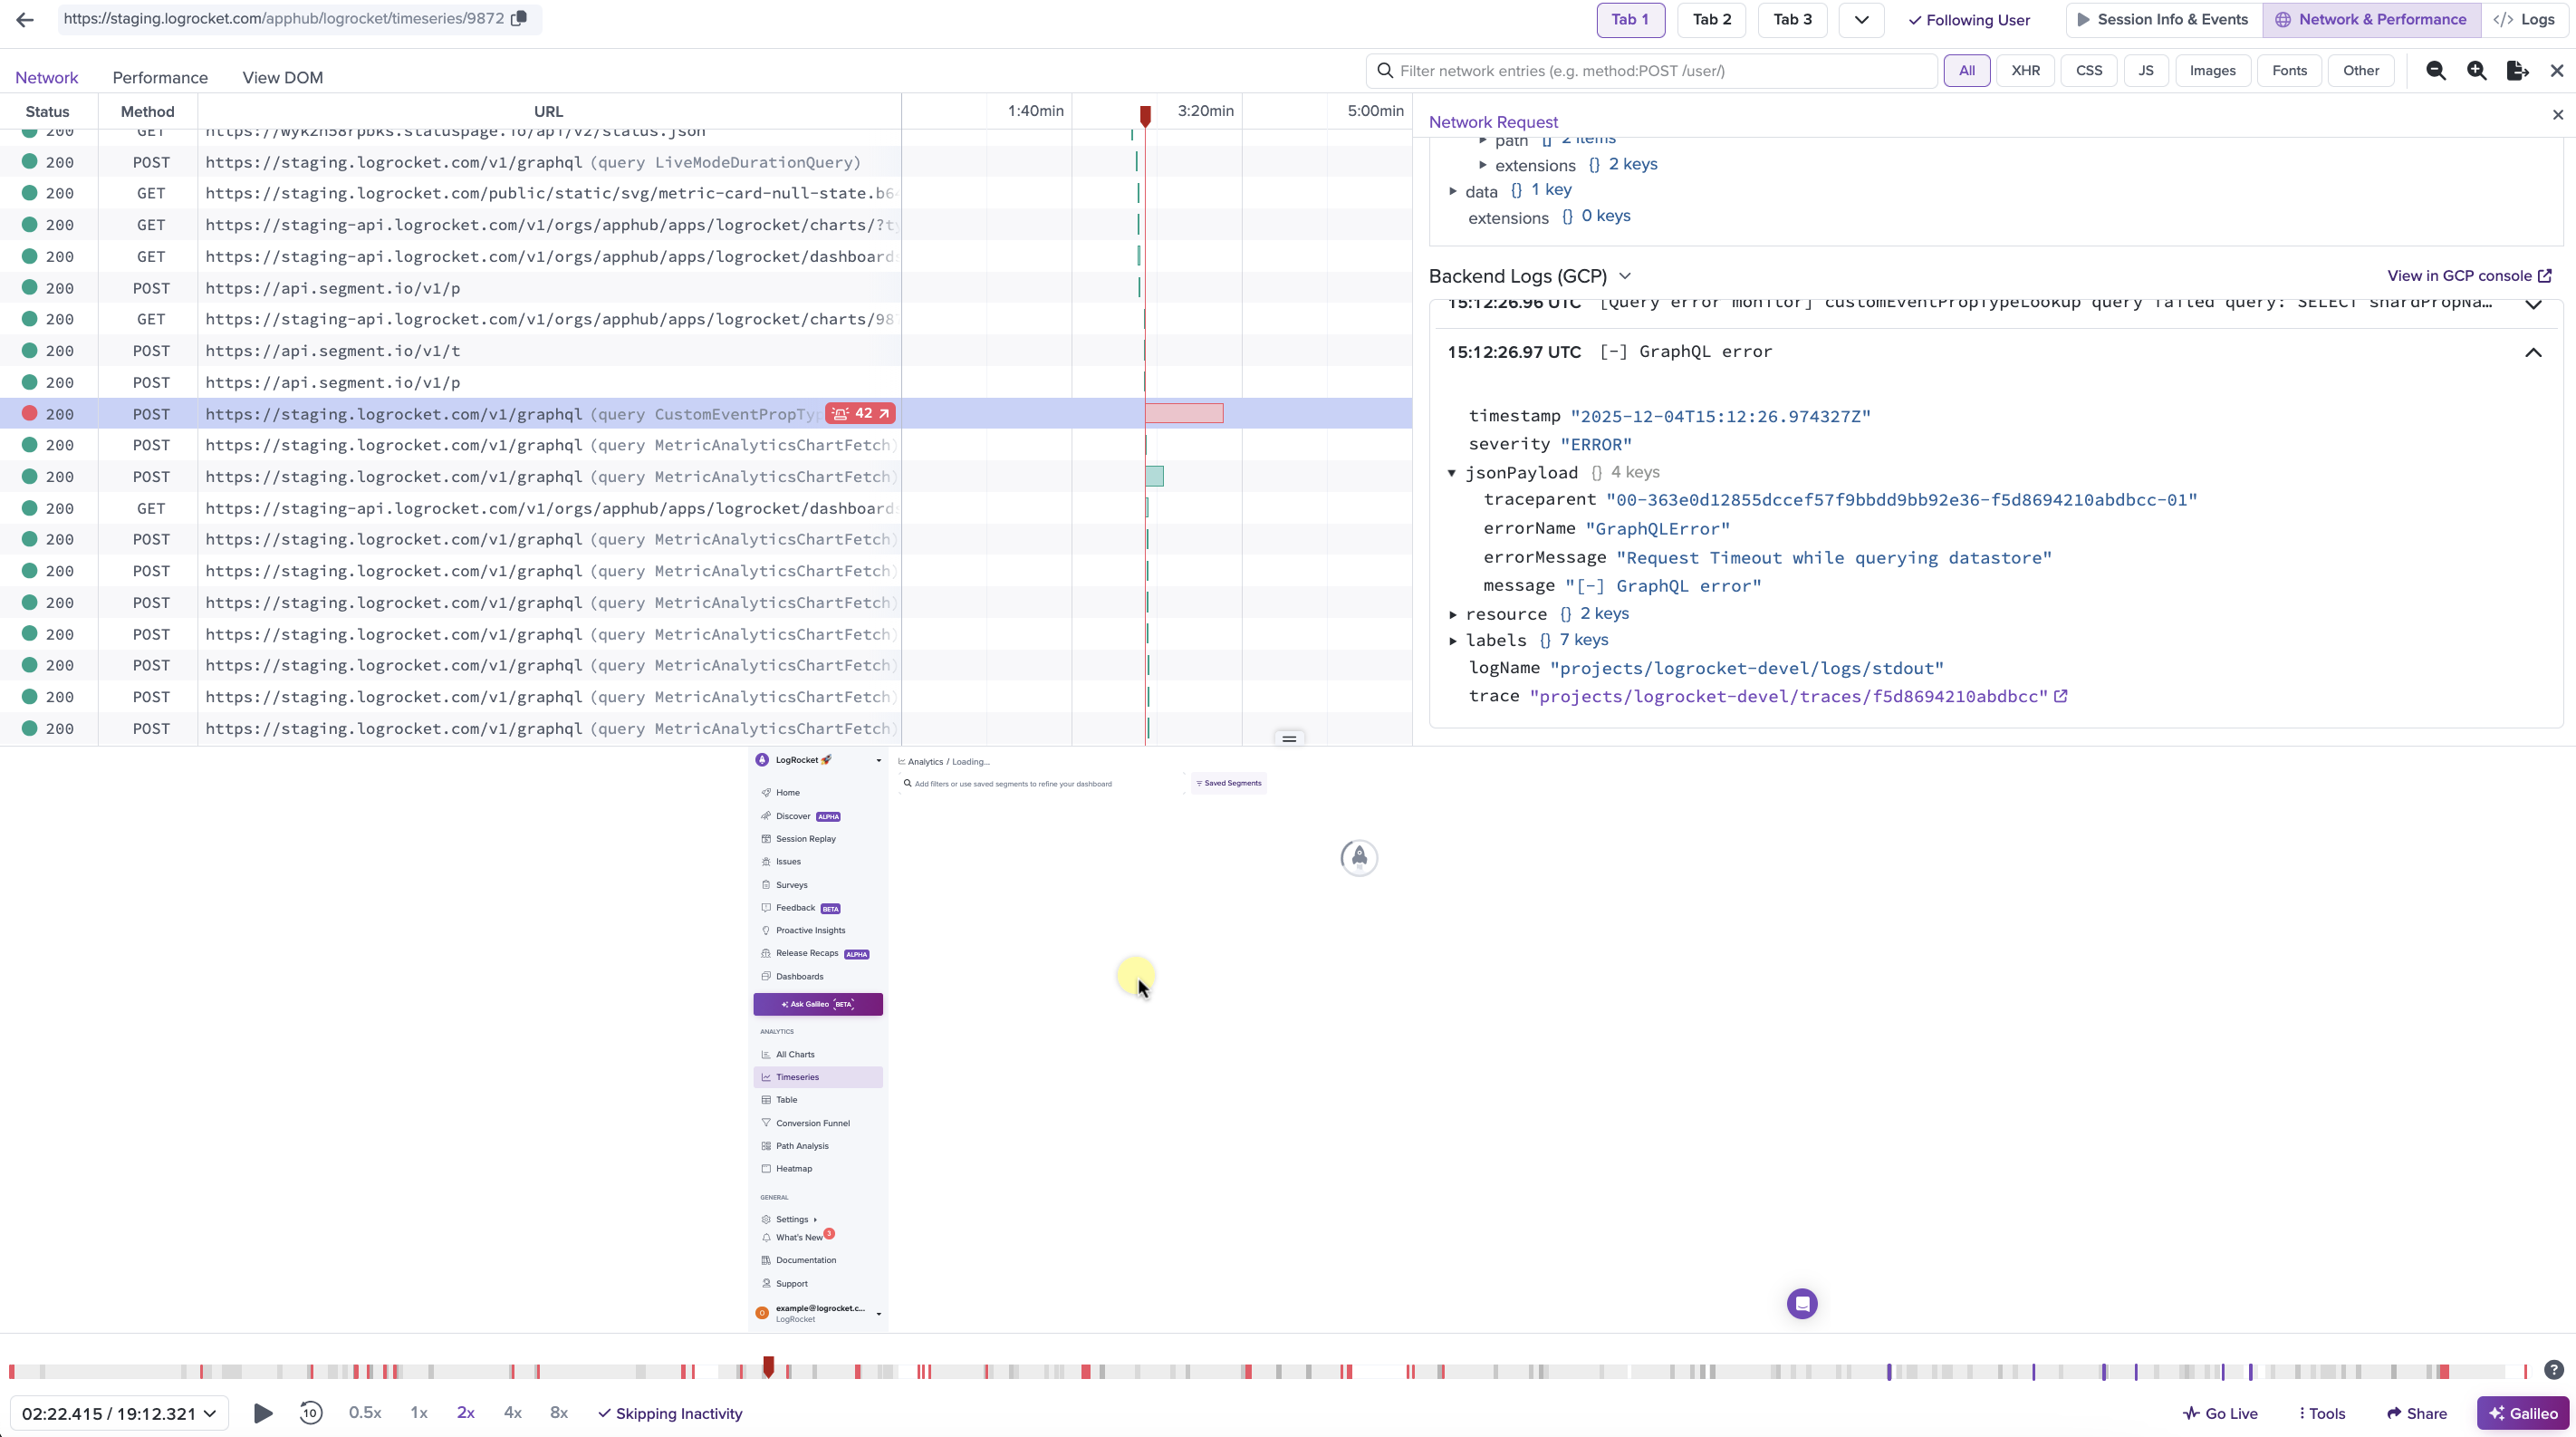Toggle Skipping Inactivity option
The image size is (2576, 1437).
tap(670, 1413)
